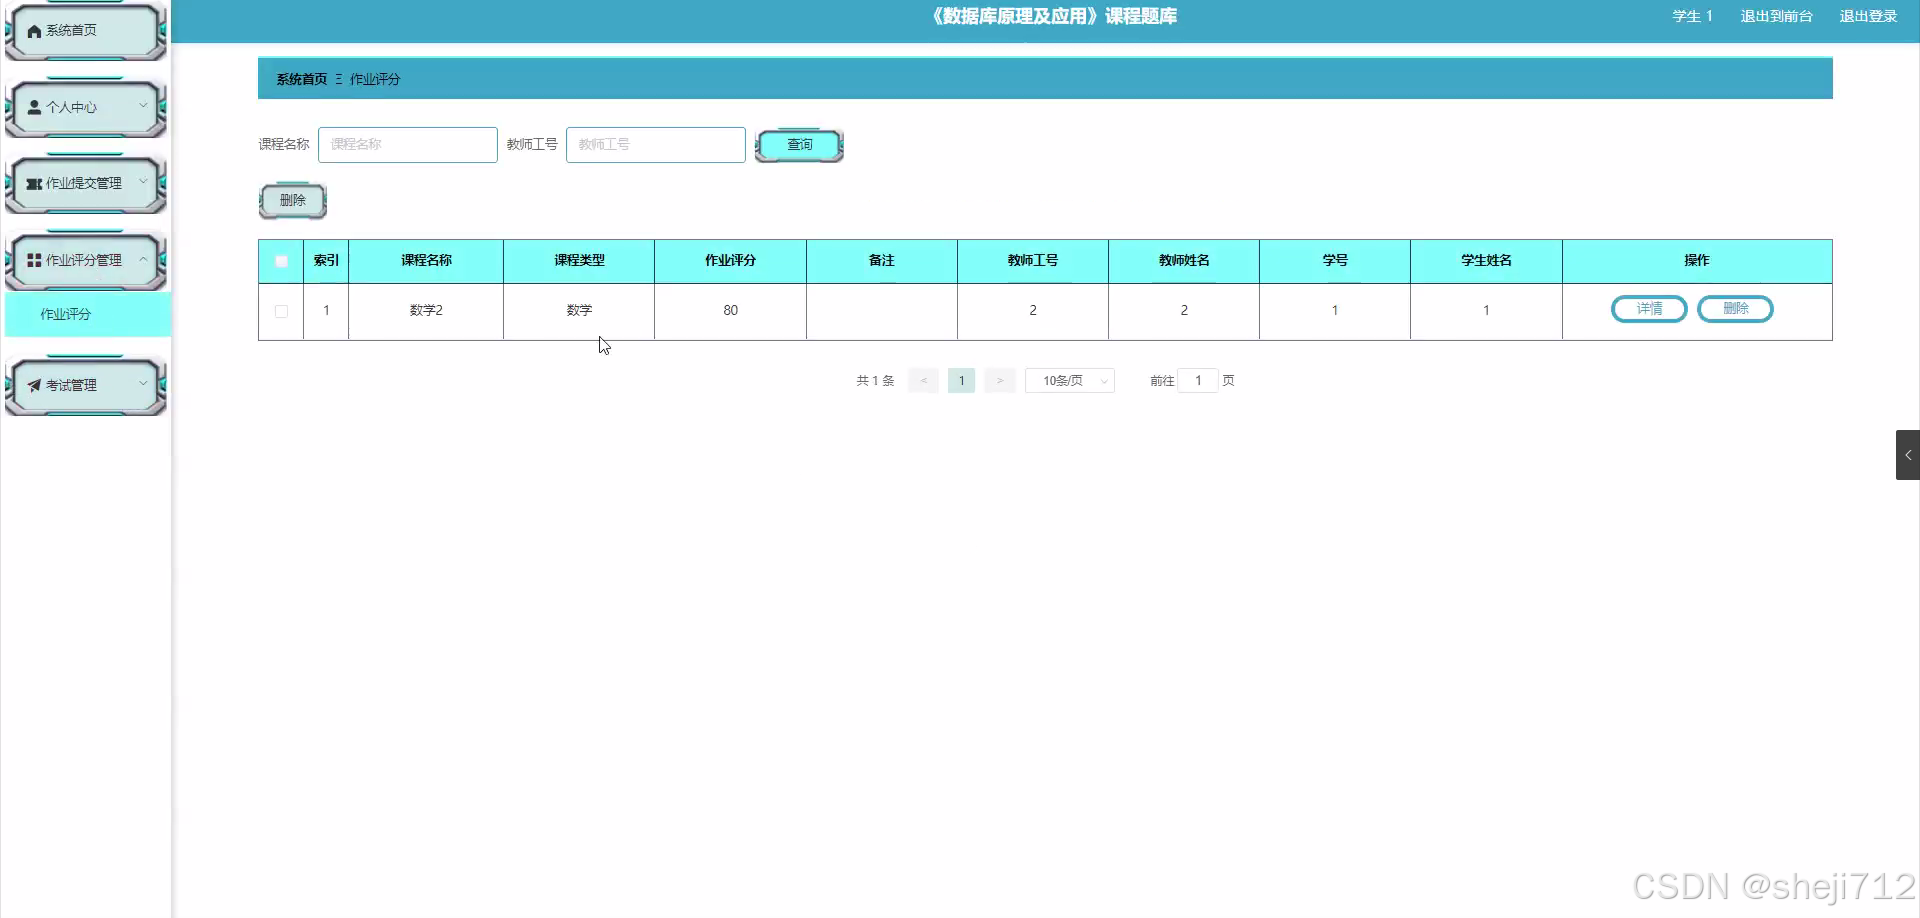The width and height of the screenshot is (1920, 918).
Task: Click the right-edge panel collapse handle
Action: point(1910,454)
